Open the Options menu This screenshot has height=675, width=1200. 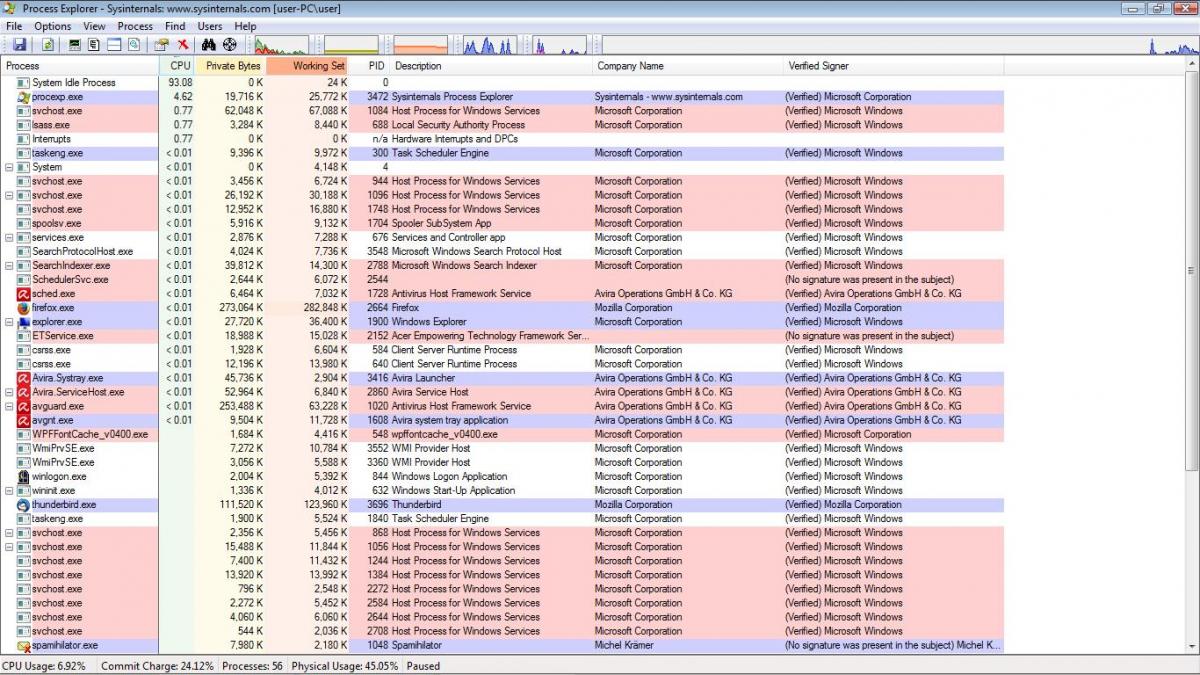[53, 26]
